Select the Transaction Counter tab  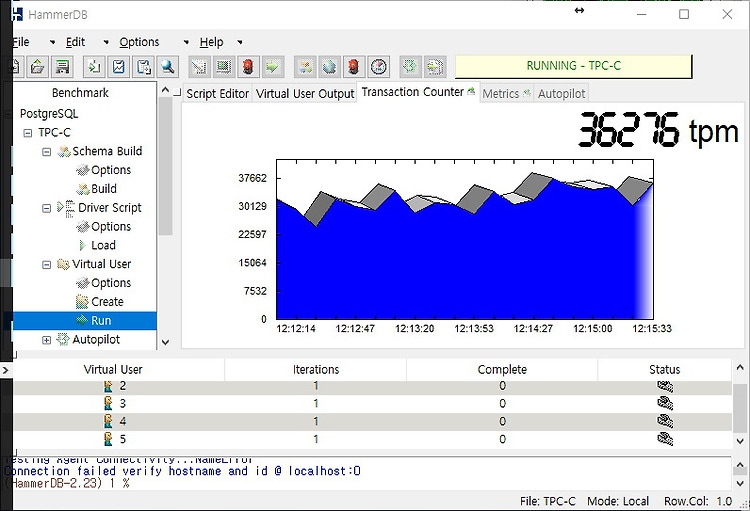(418, 92)
